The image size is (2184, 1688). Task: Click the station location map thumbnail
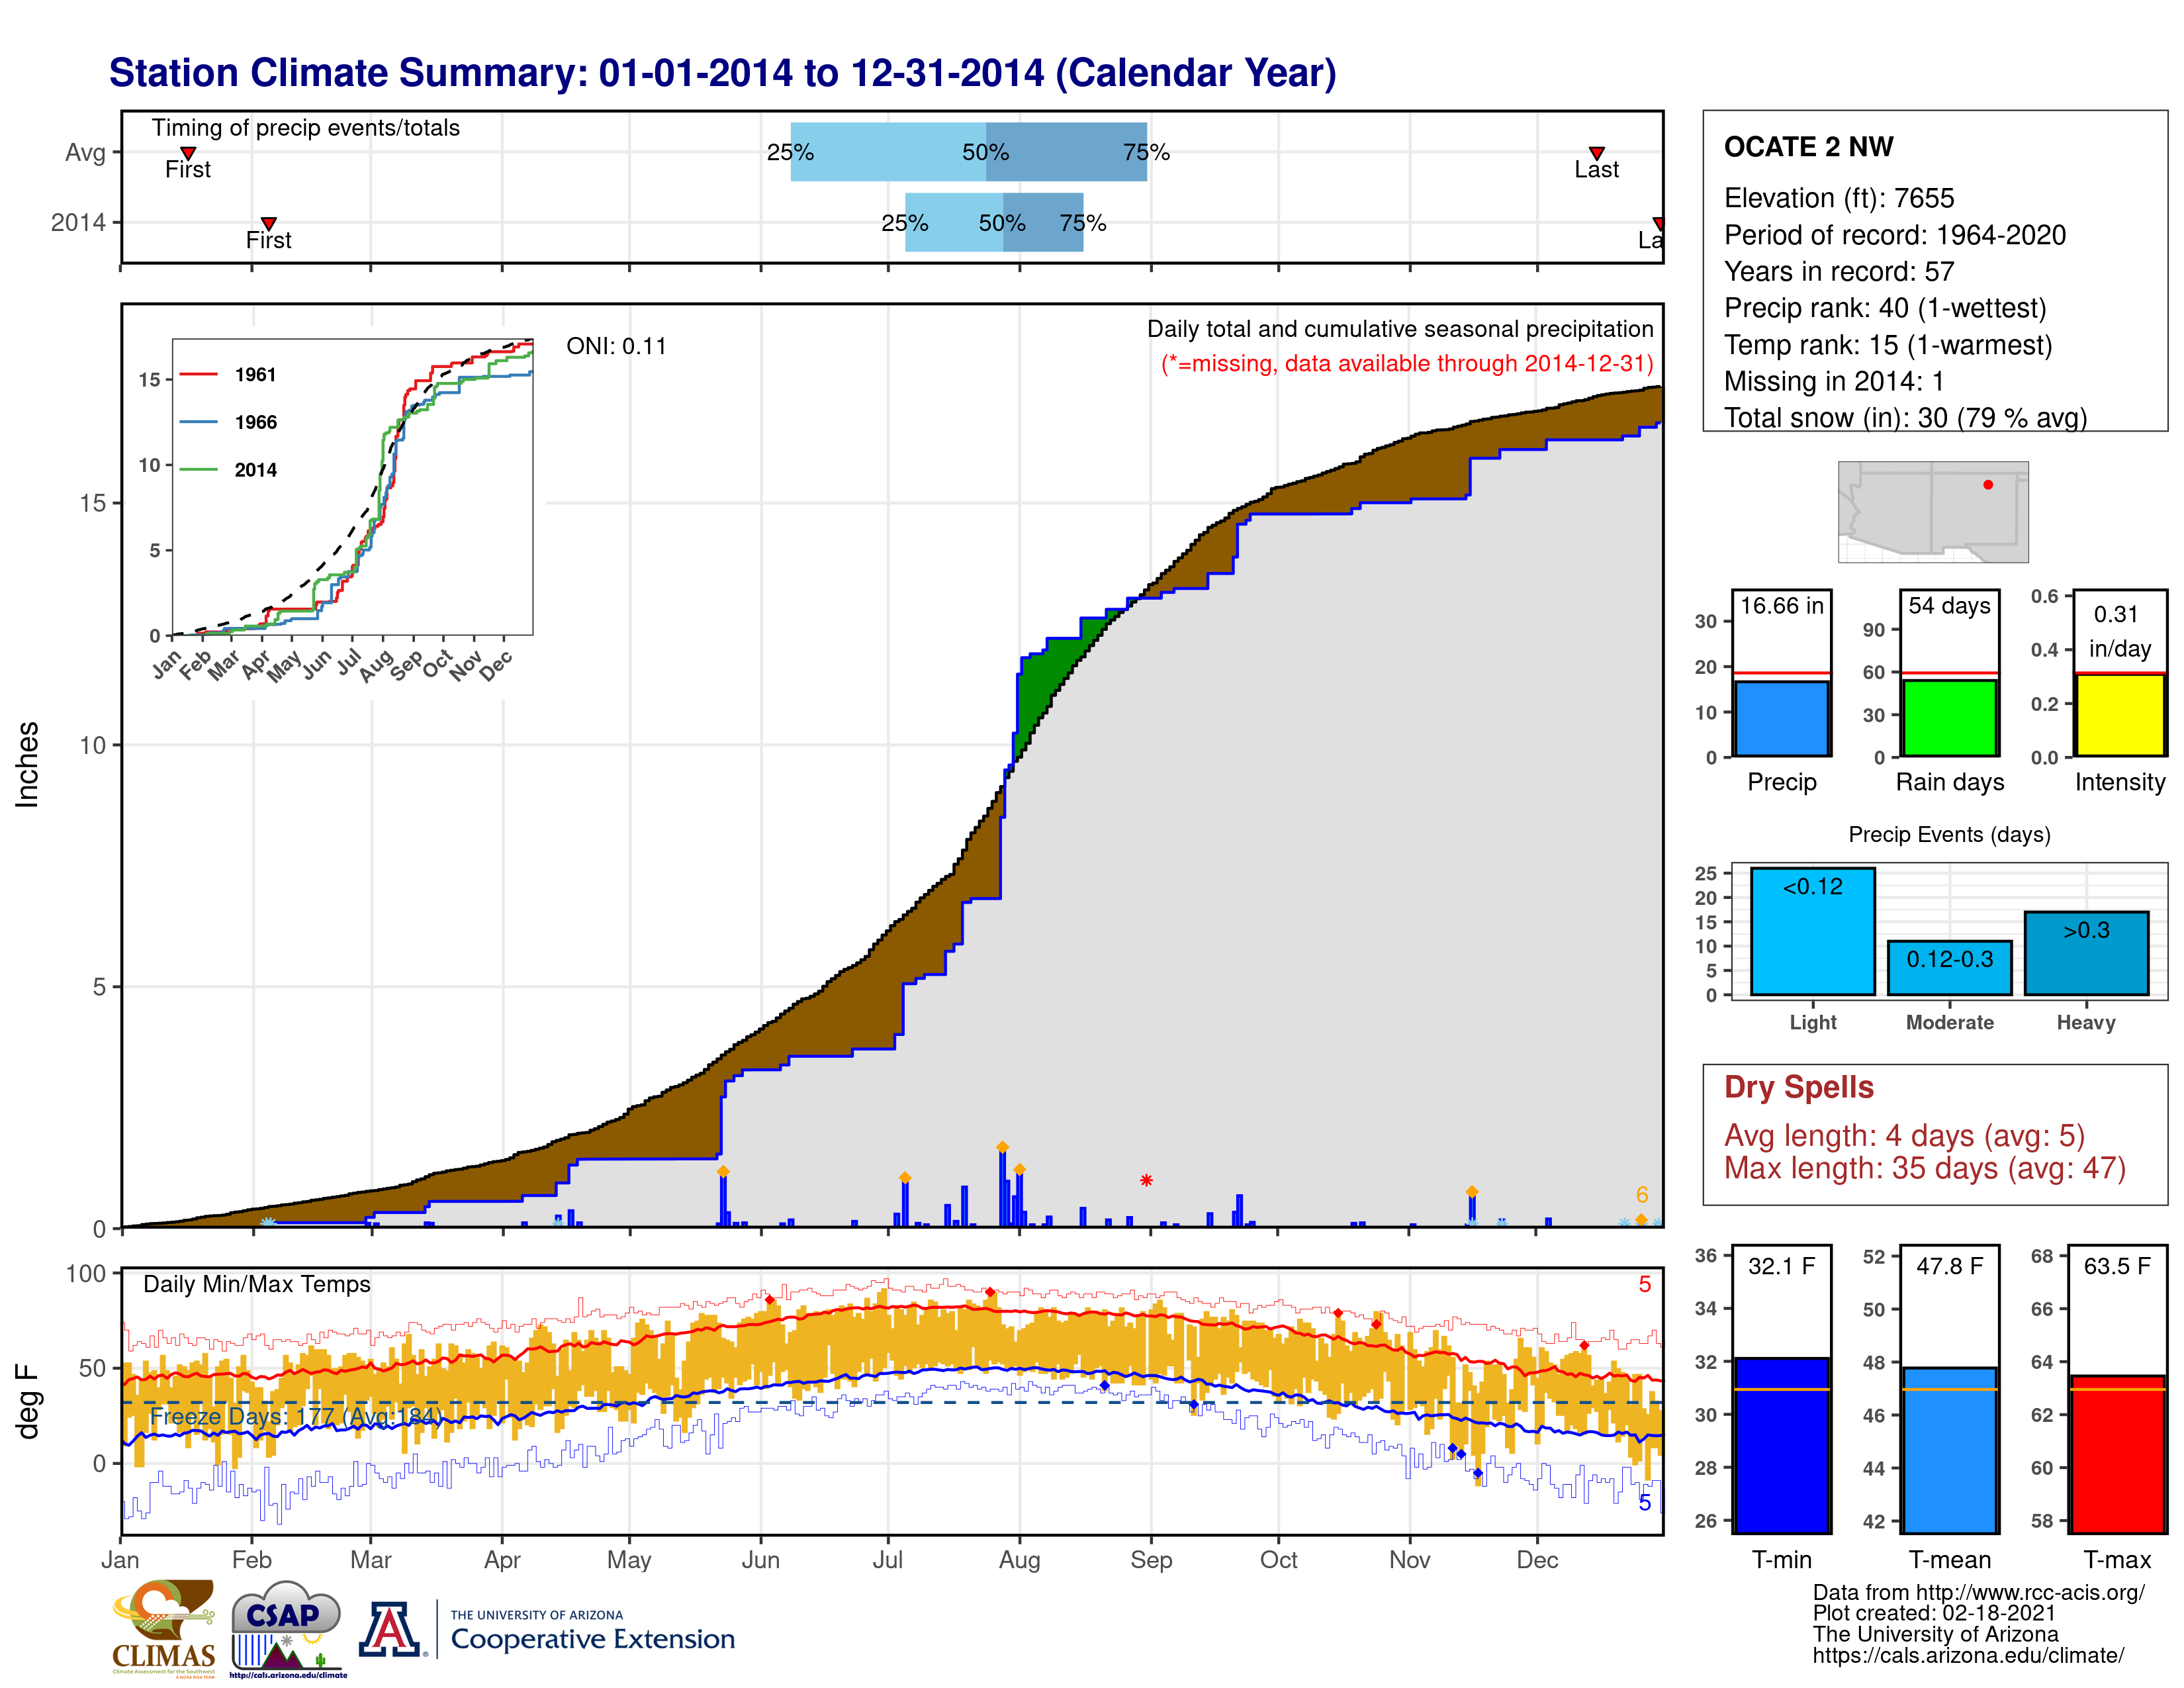pyautogui.click(x=1933, y=512)
